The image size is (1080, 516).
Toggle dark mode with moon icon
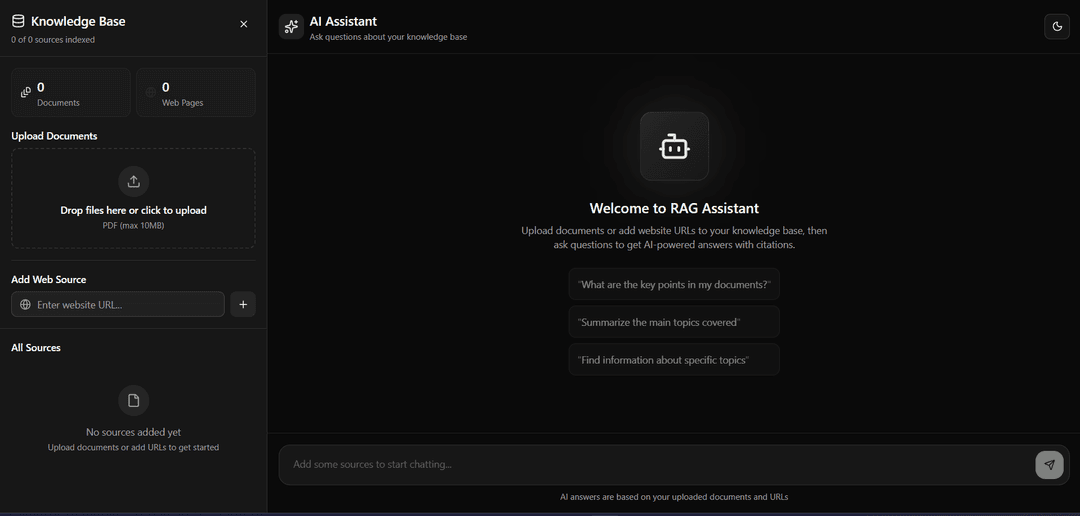click(x=1056, y=27)
